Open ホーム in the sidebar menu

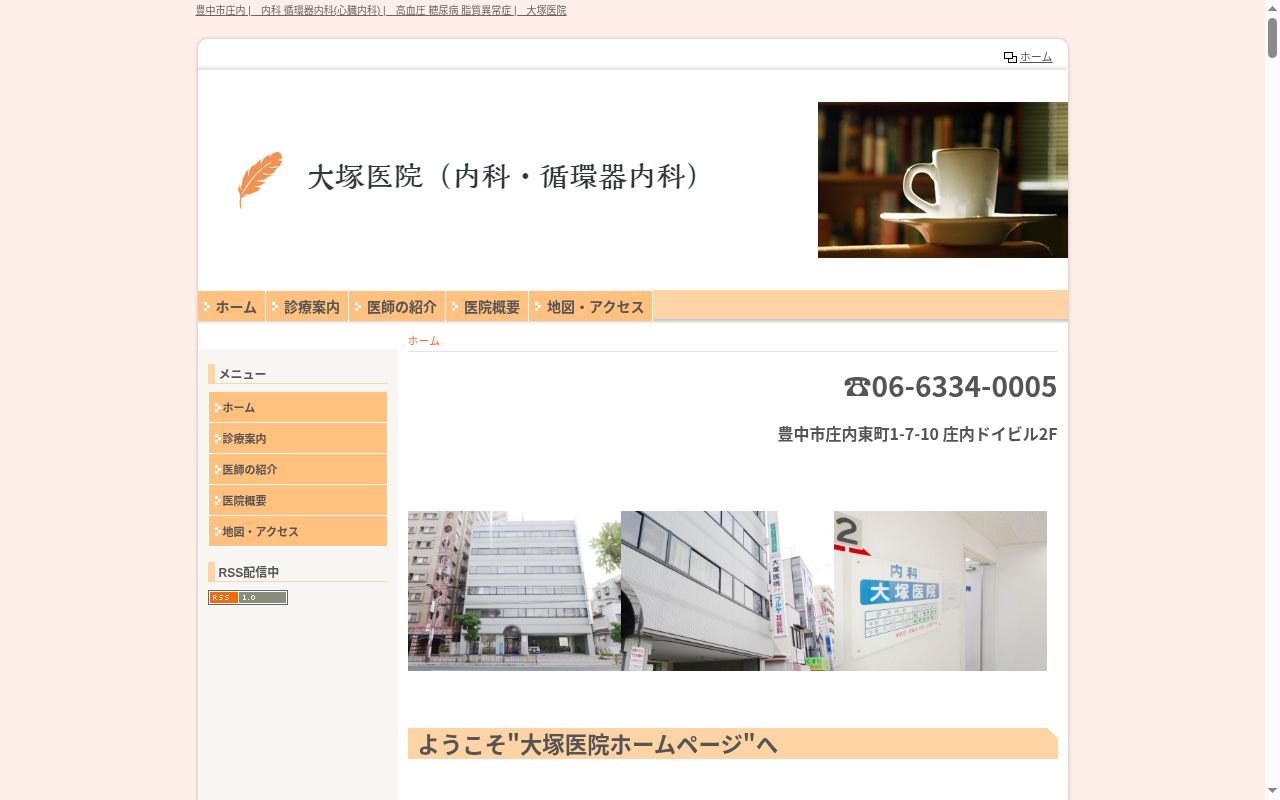298,407
